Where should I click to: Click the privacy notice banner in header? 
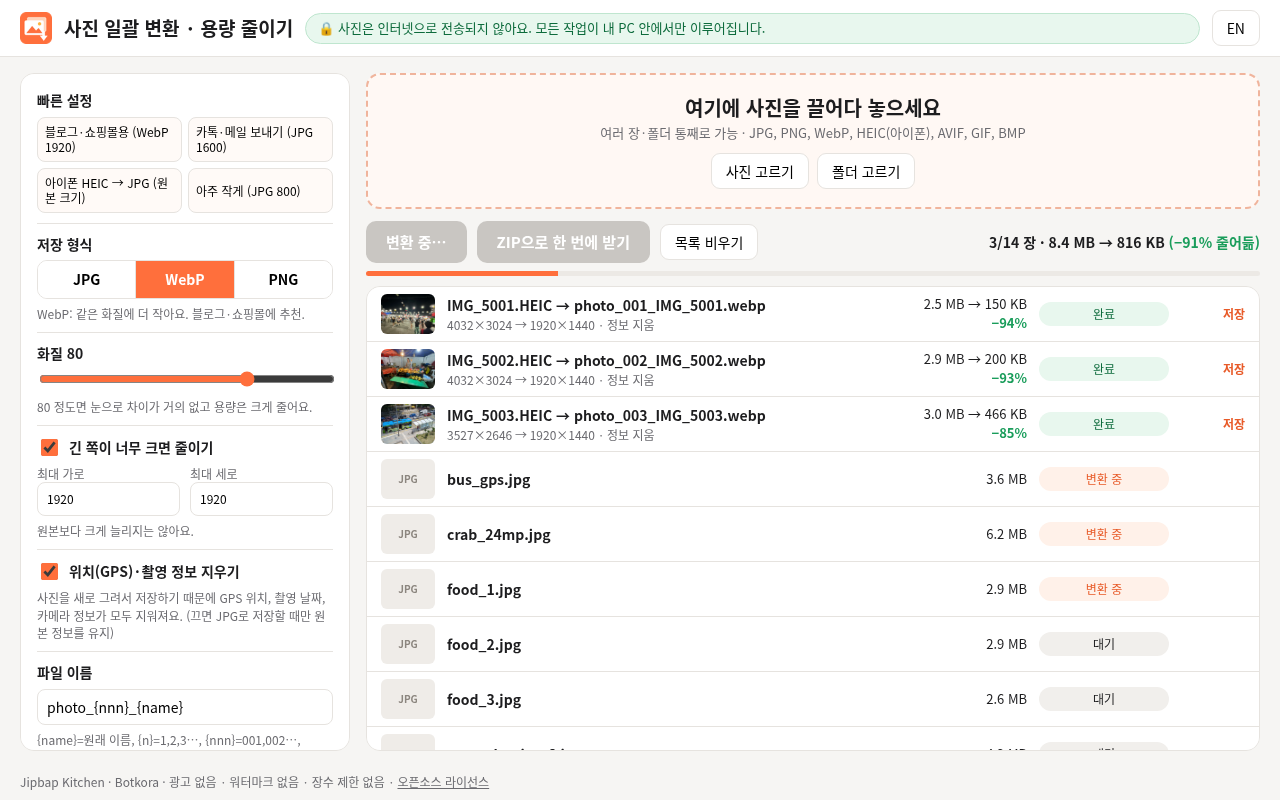pyautogui.click(x=752, y=28)
